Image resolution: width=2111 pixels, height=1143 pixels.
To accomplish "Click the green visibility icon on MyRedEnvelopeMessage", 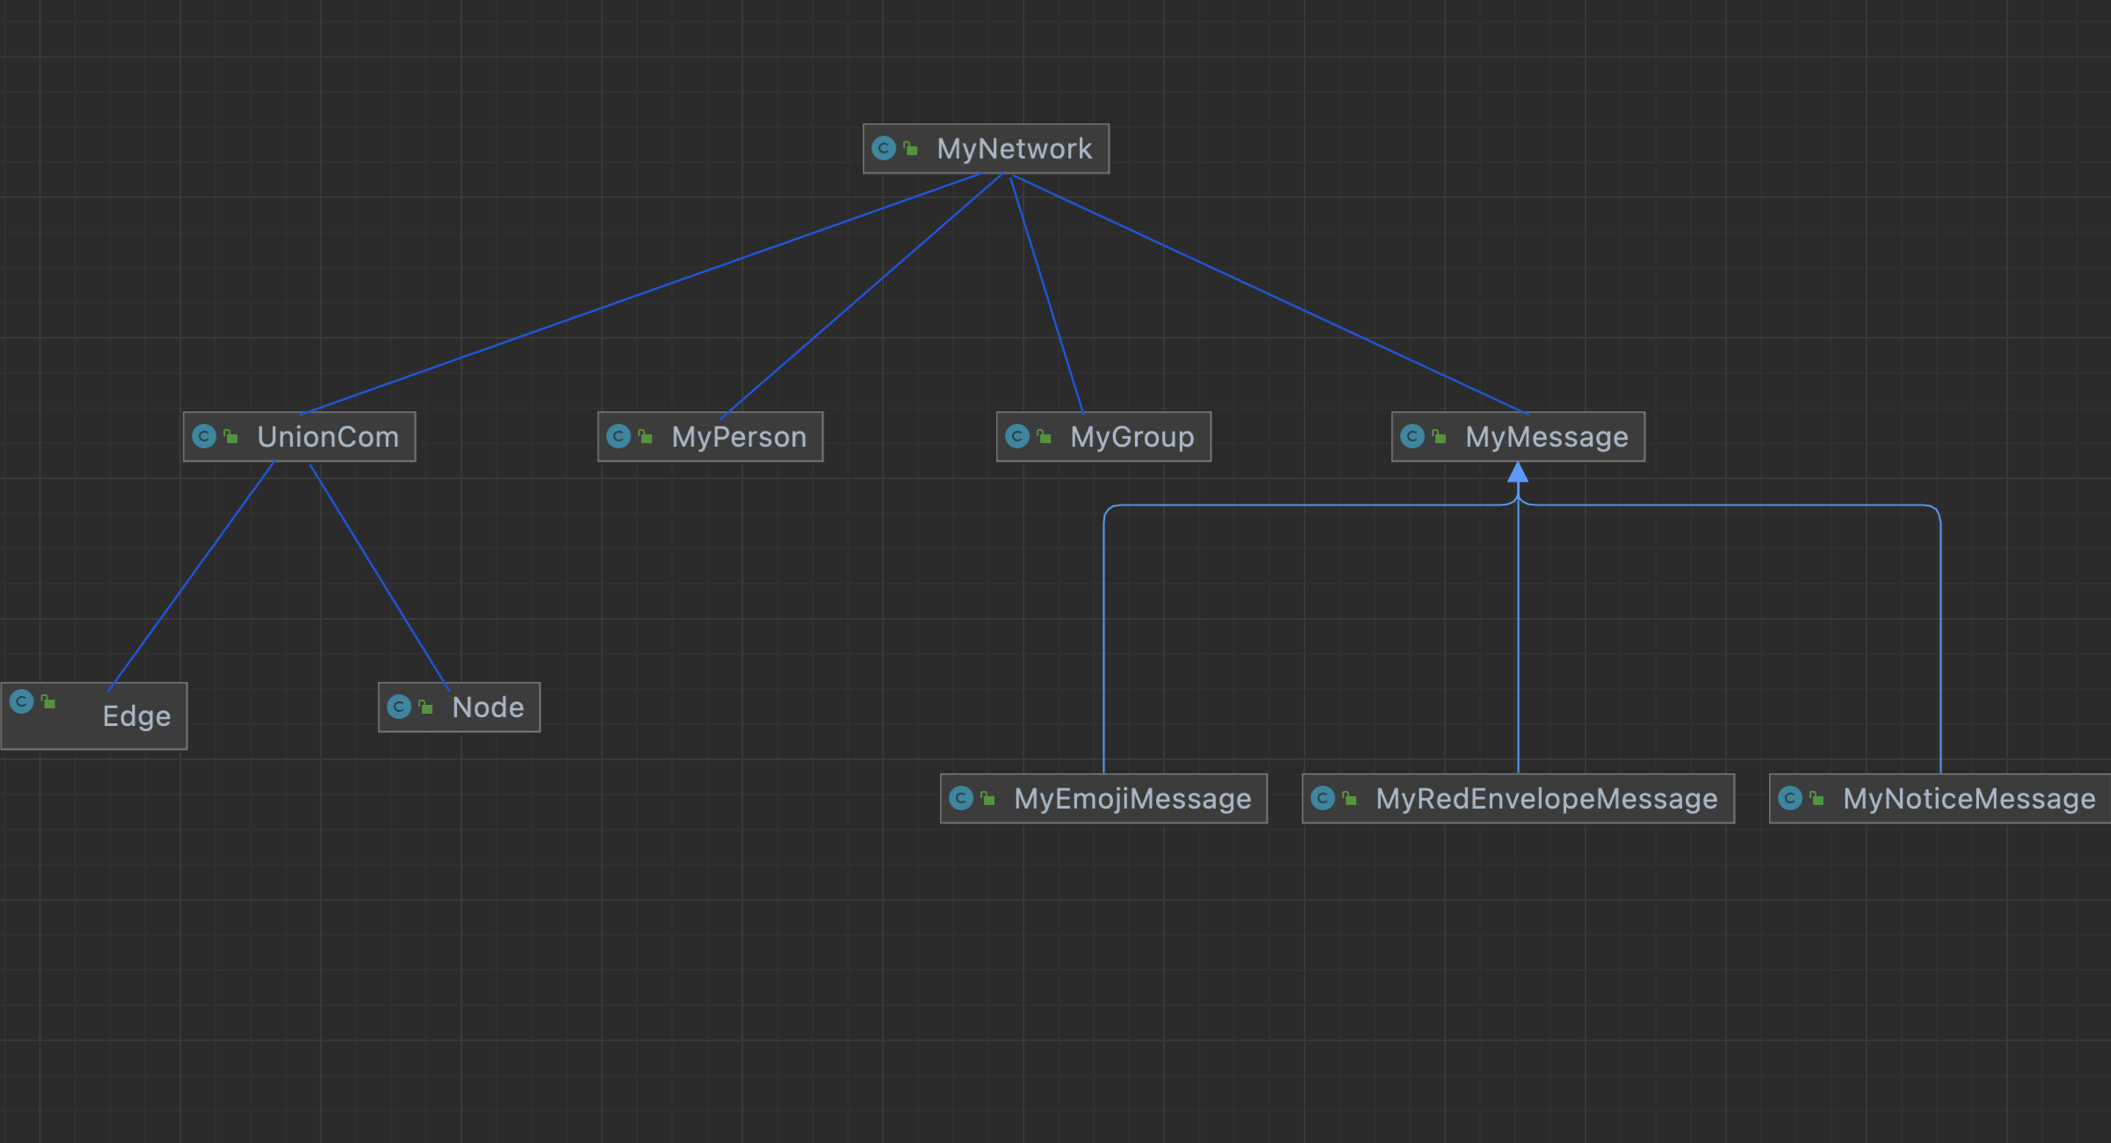I will click(x=1351, y=799).
